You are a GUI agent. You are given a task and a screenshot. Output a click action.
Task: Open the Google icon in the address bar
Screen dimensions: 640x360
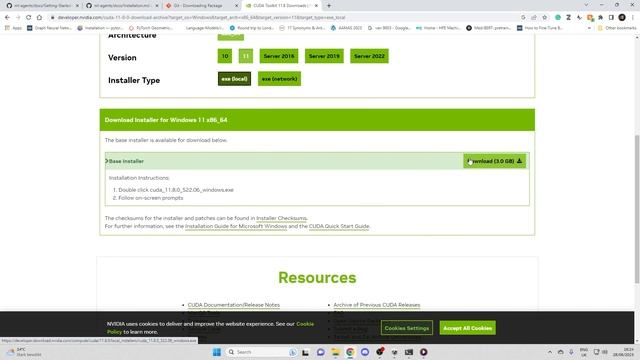click(x=523, y=18)
